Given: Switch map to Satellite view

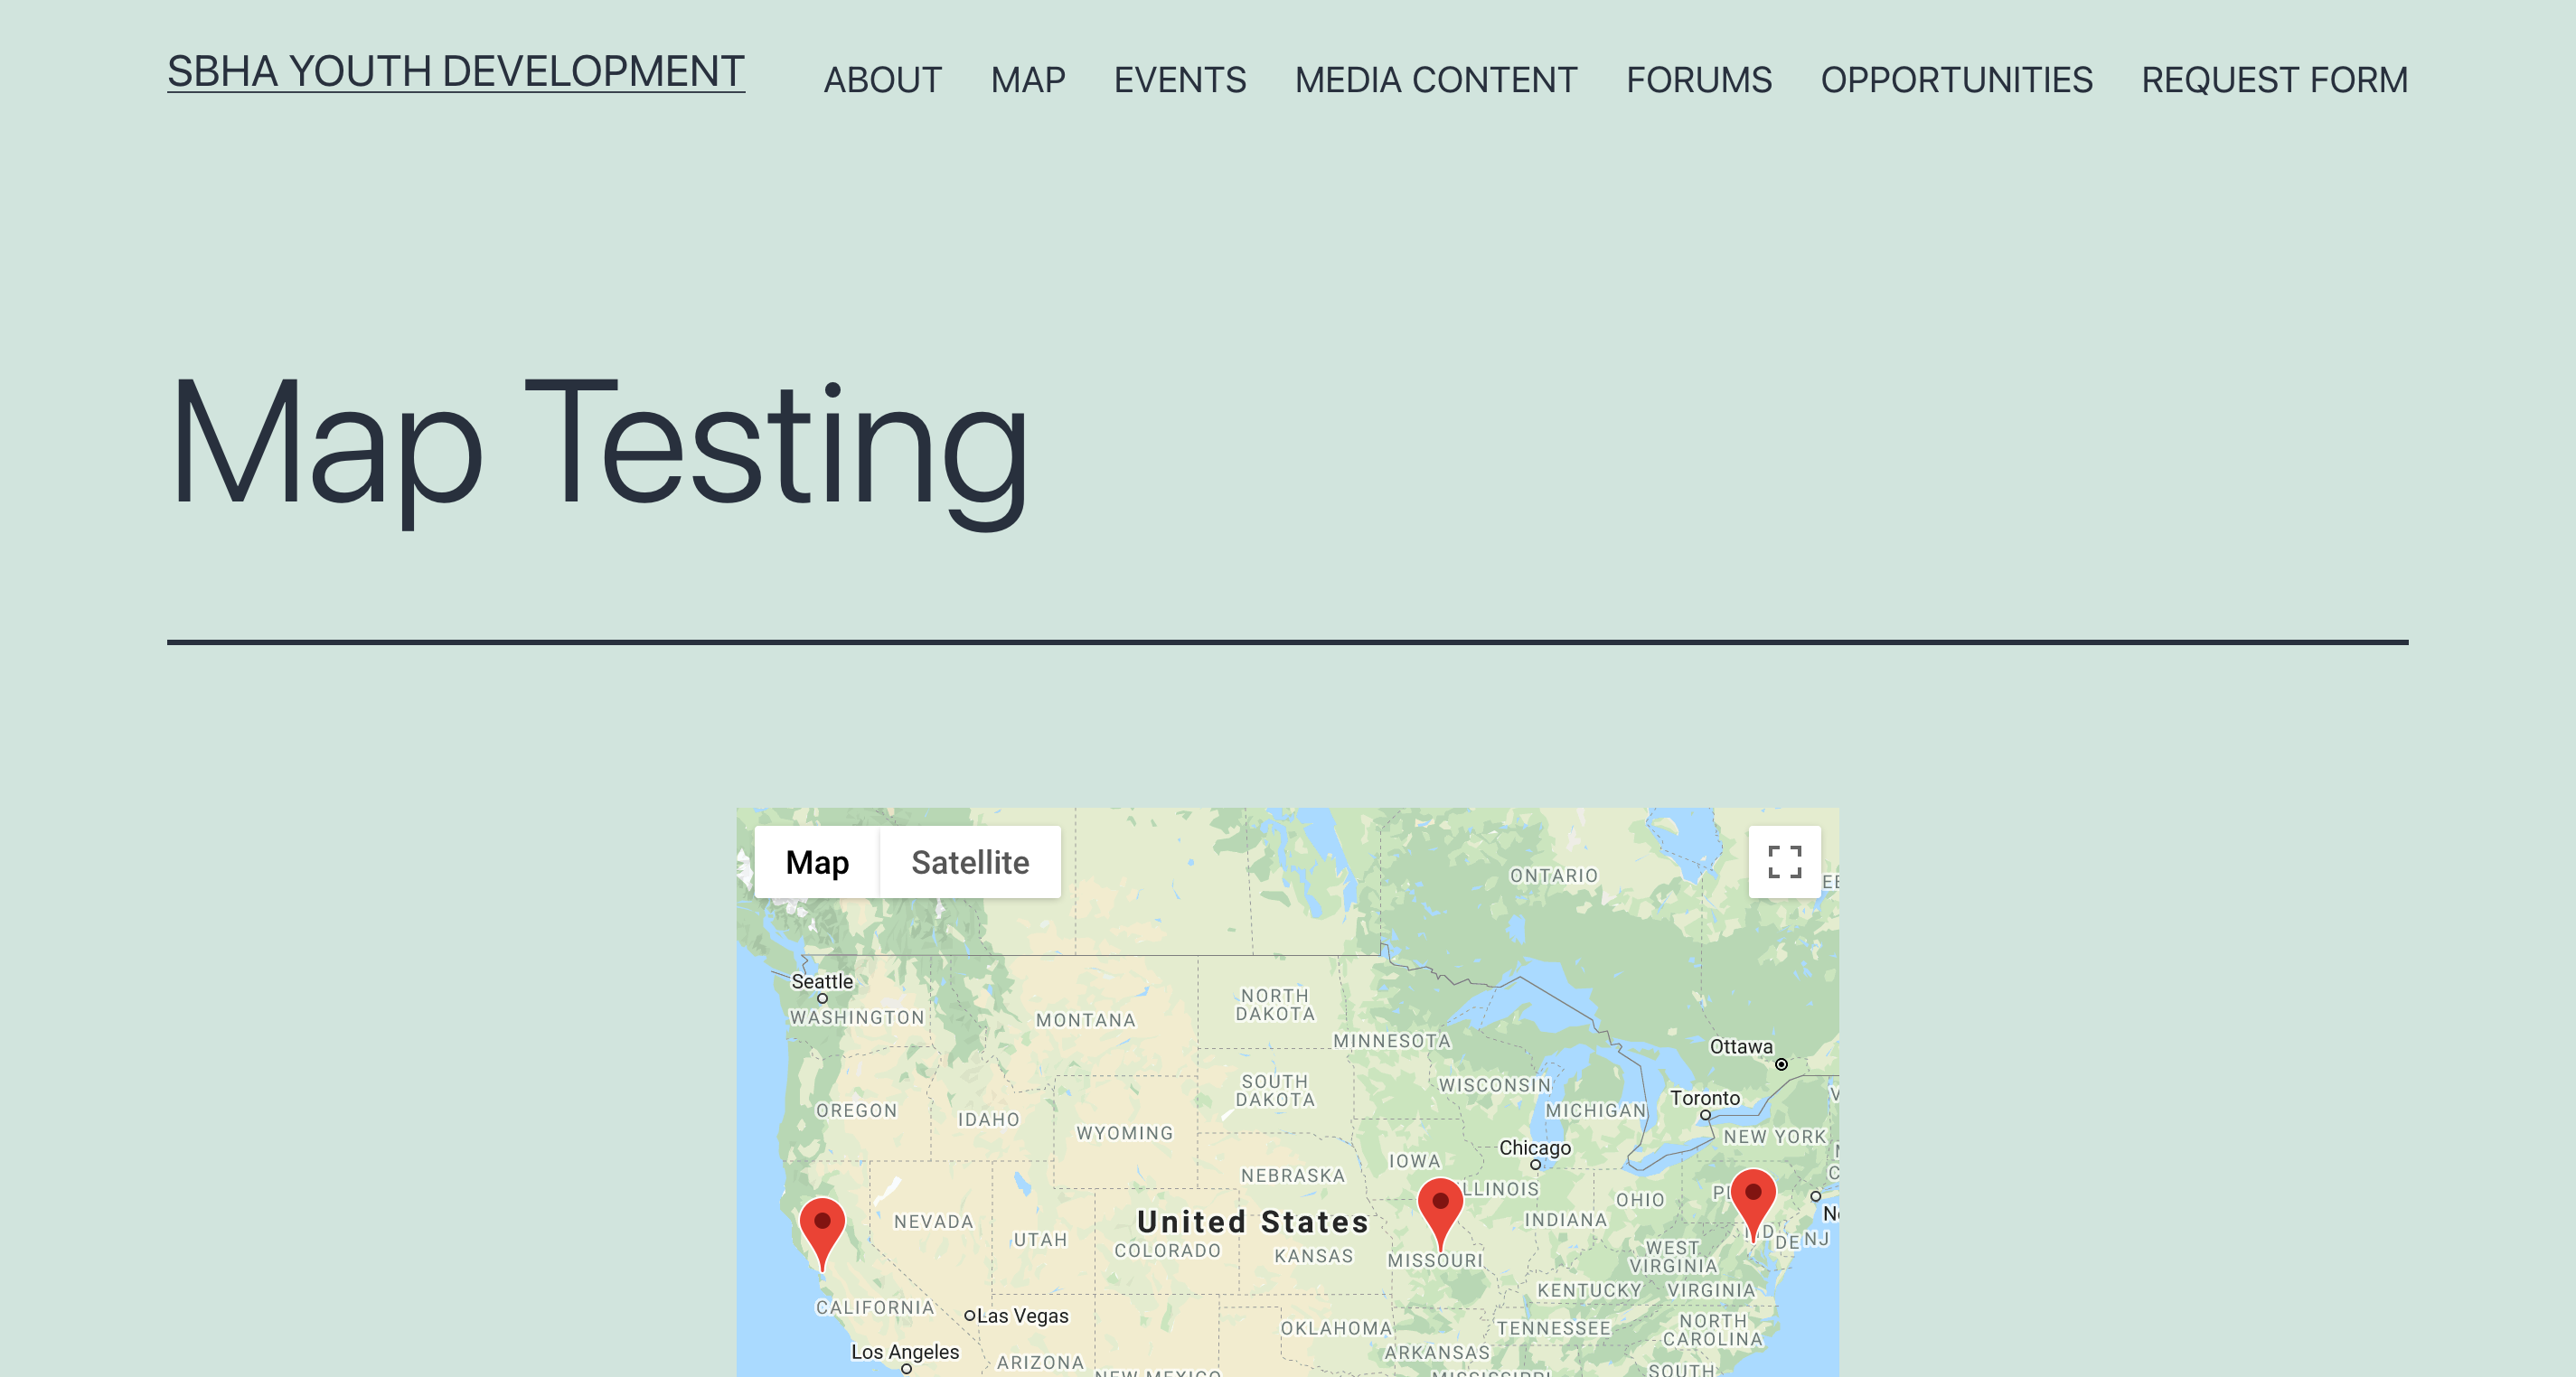Looking at the screenshot, I should point(970,862).
